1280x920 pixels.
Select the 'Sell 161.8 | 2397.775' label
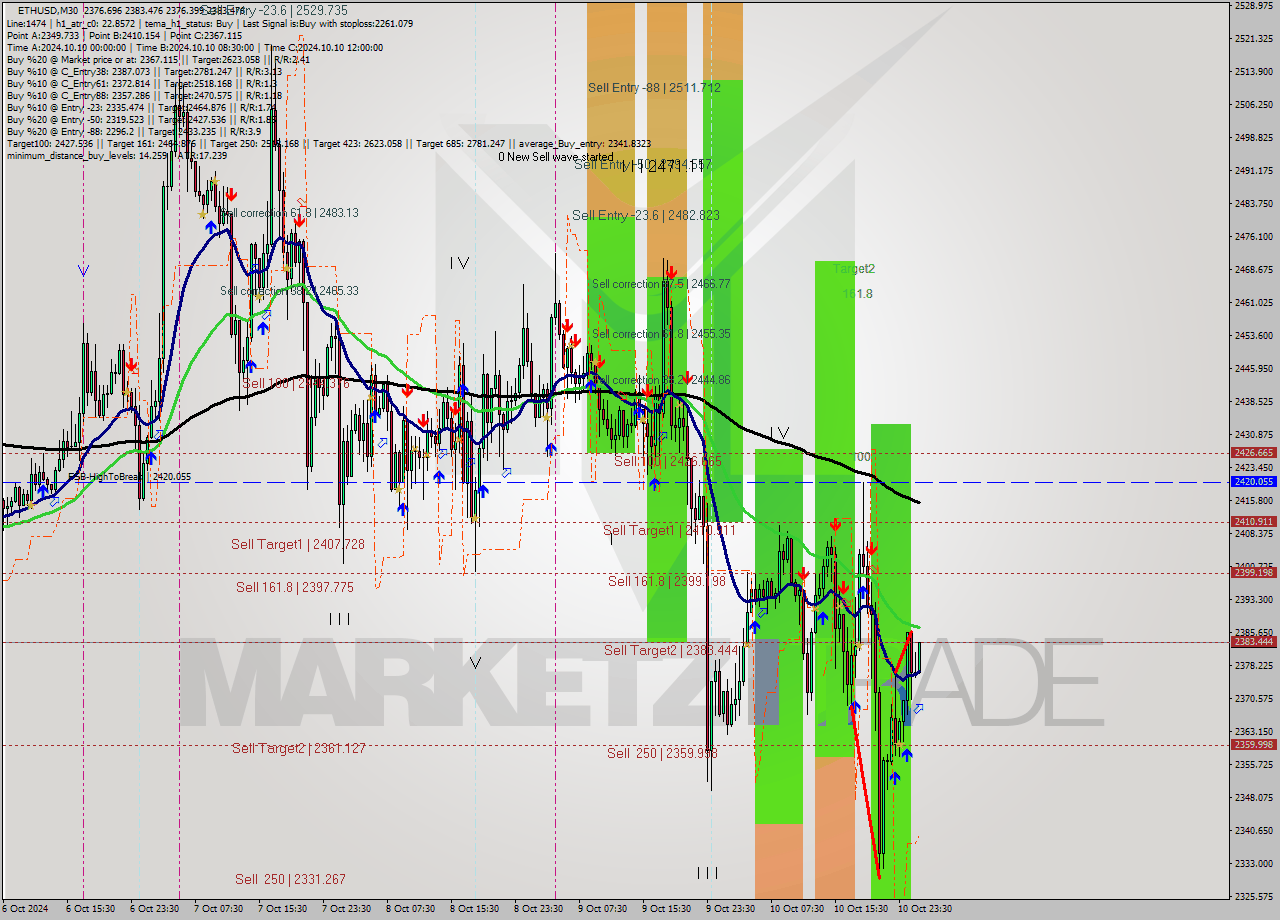(x=295, y=587)
